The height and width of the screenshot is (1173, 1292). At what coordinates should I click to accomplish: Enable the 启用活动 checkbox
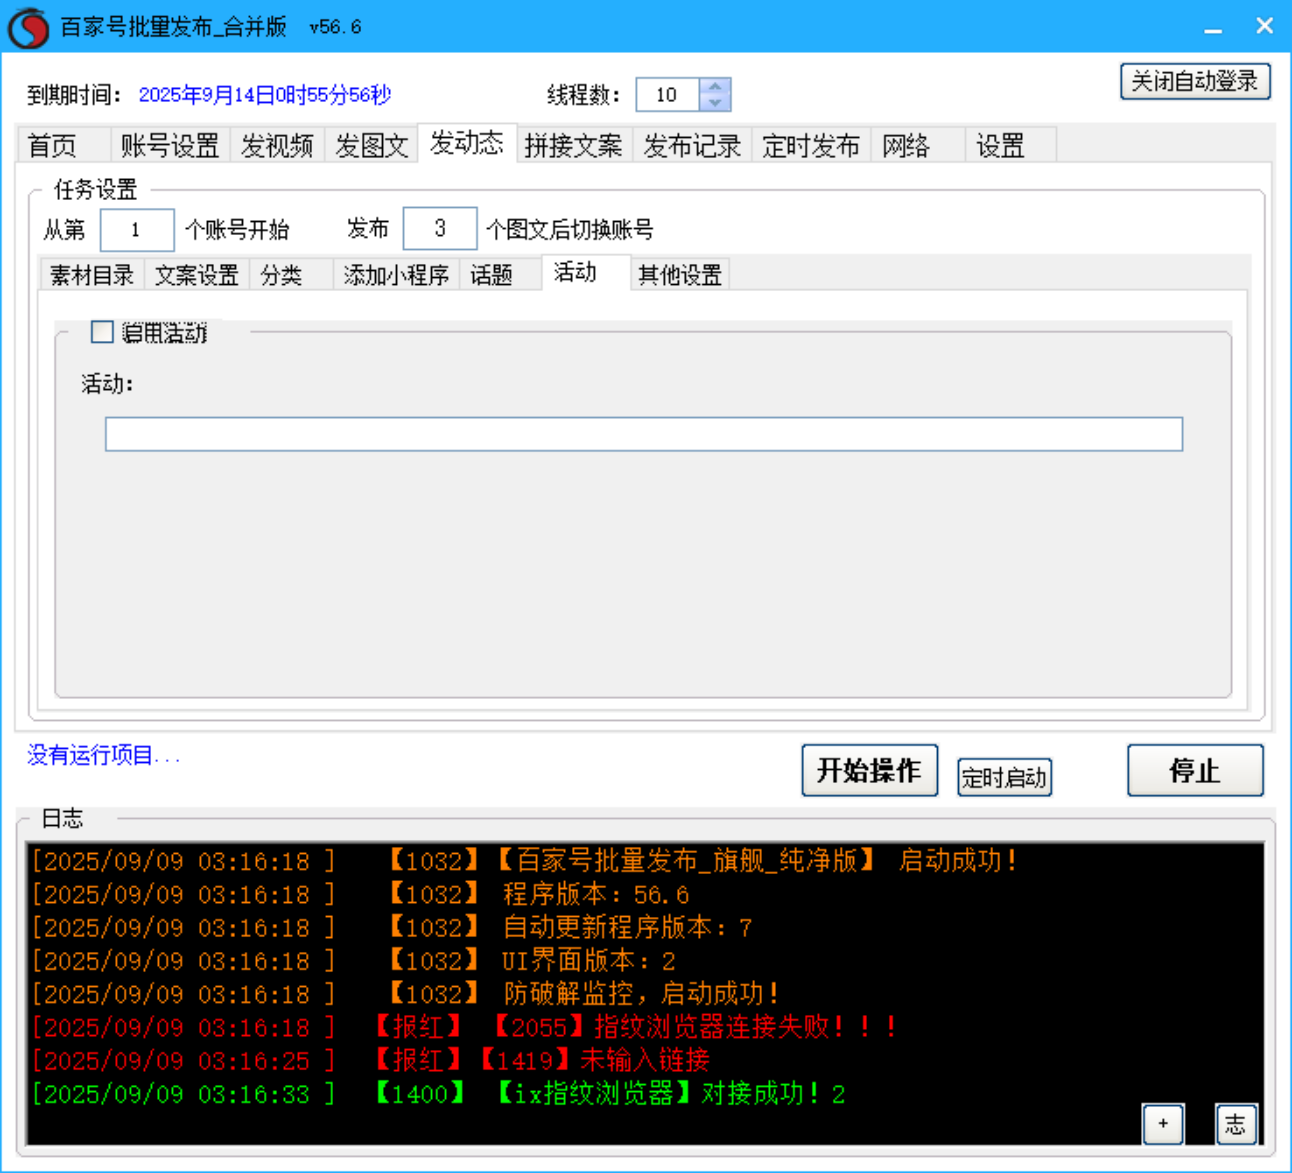pyautogui.click(x=100, y=332)
